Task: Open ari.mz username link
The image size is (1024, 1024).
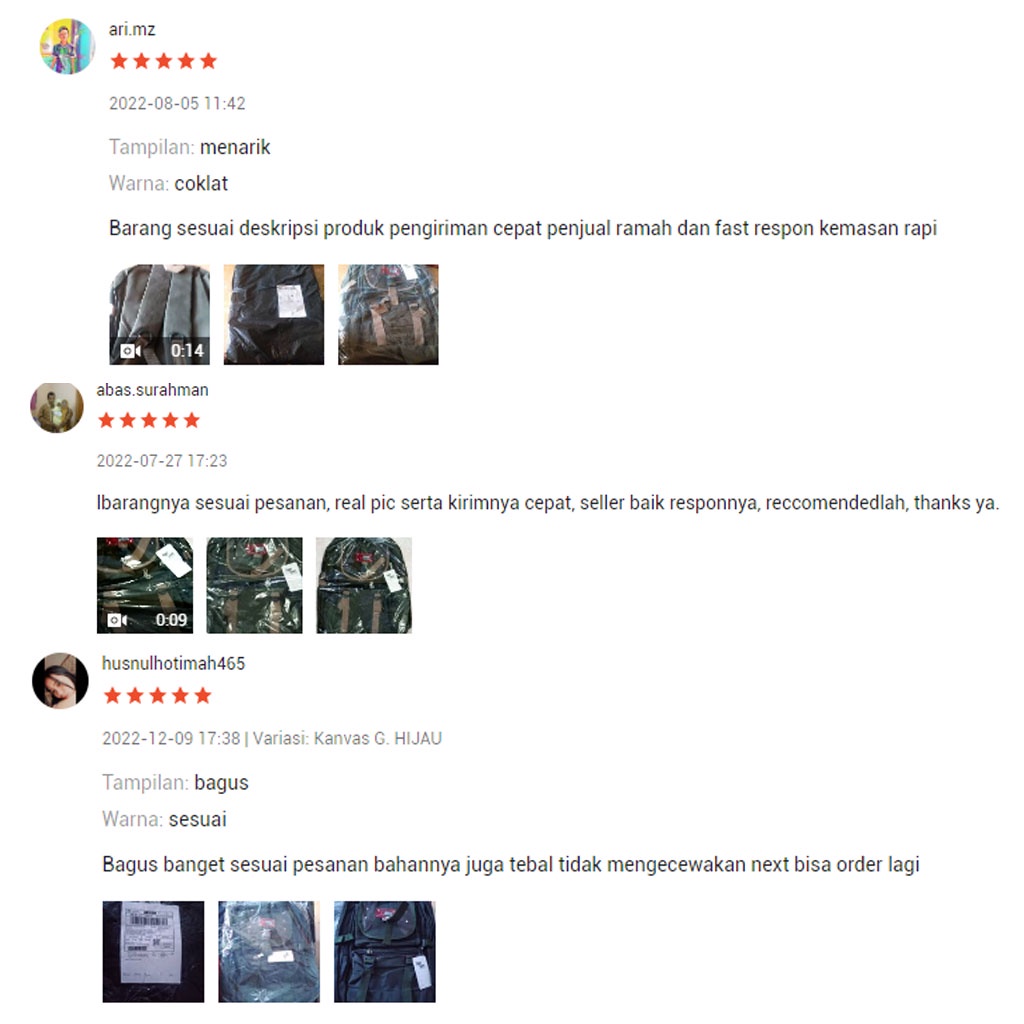Action: click(x=132, y=29)
